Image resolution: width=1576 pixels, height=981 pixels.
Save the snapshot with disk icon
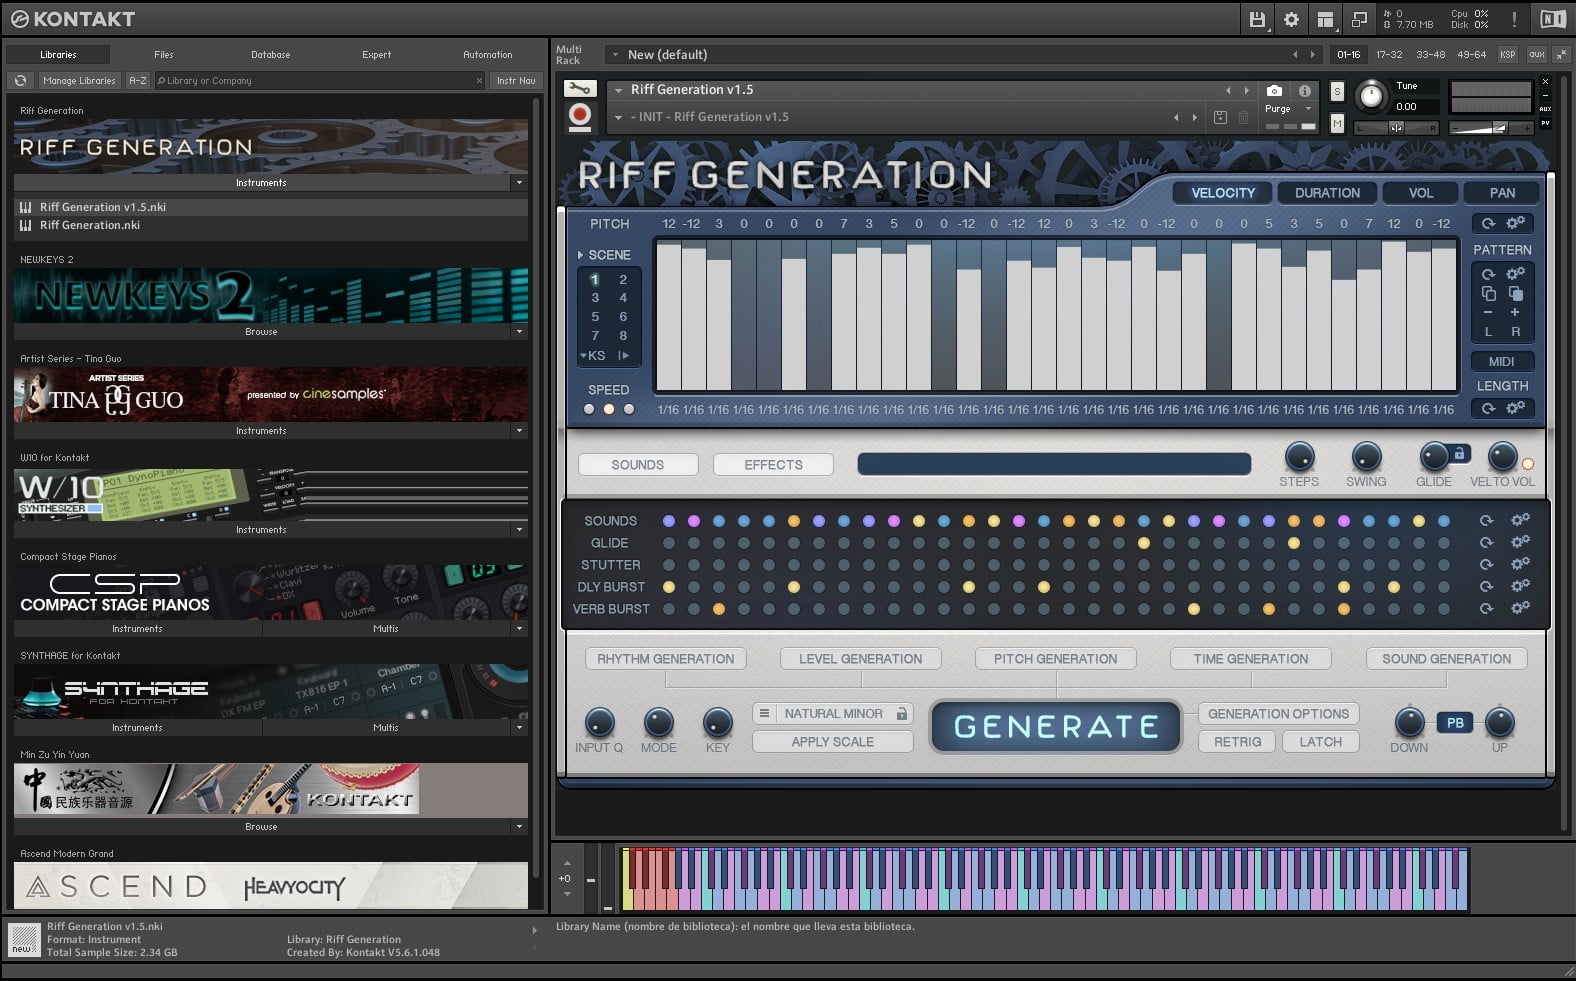(x=1220, y=117)
